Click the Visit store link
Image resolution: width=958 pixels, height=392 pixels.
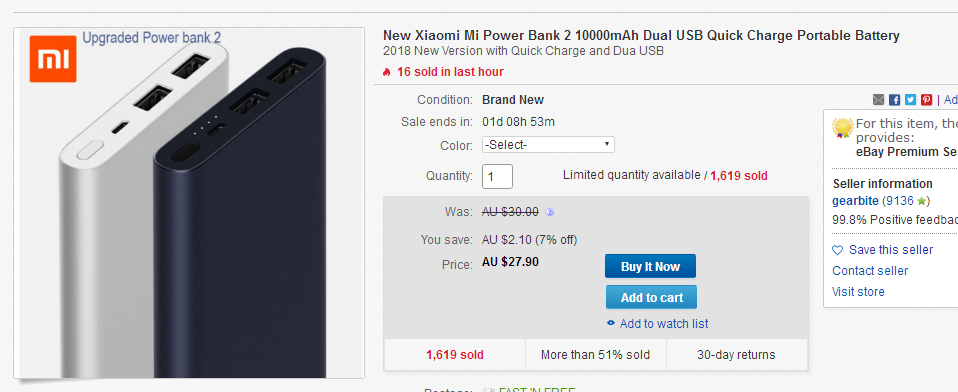(x=858, y=291)
